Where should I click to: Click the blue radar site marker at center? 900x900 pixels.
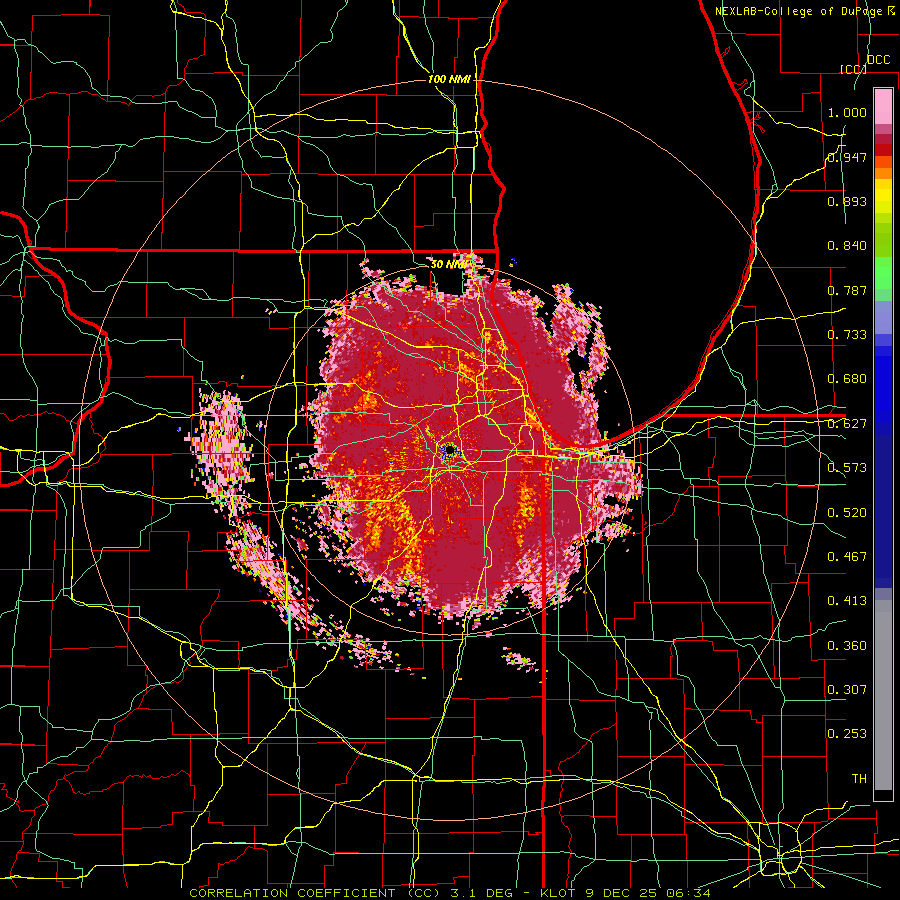click(449, 451)
